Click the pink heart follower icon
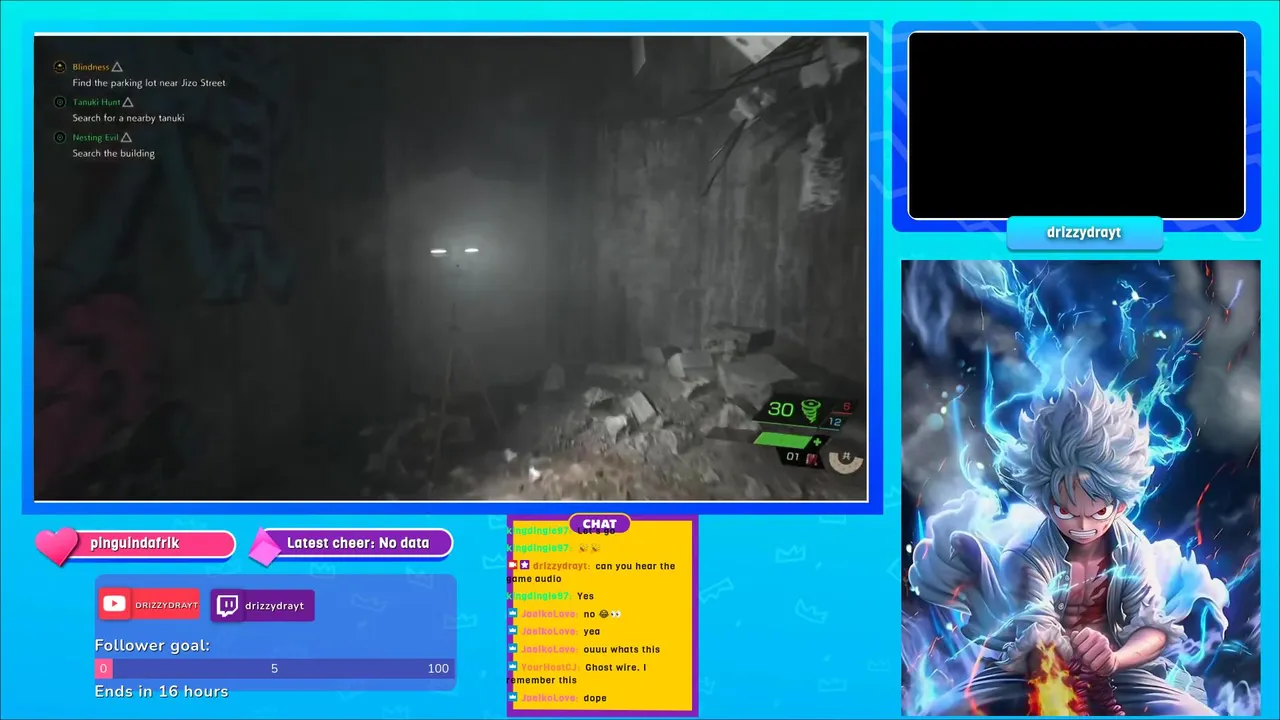 [x=56, y=545]
